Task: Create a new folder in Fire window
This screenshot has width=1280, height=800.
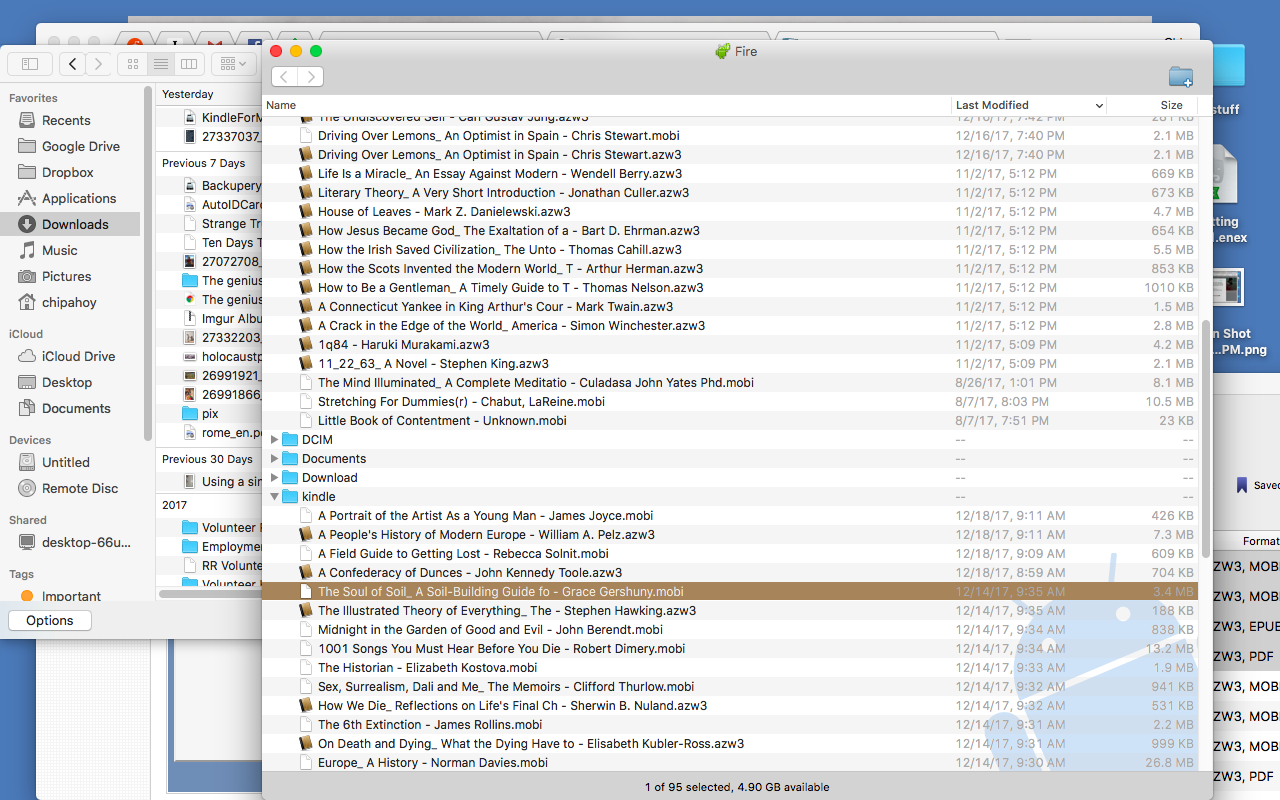Action: (1181, 77)
